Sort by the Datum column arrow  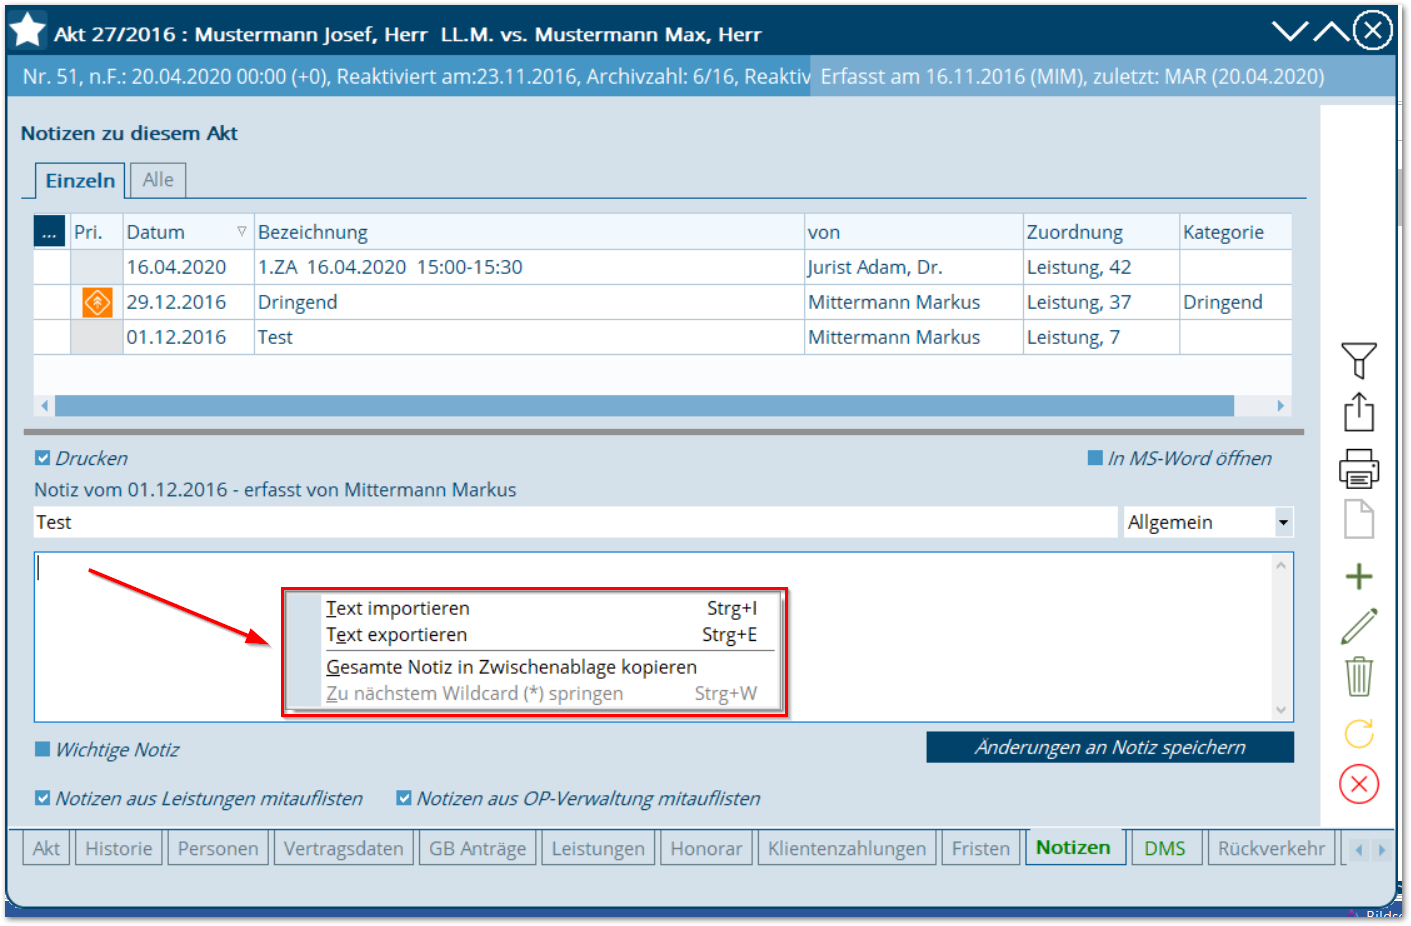pos(241,231)
